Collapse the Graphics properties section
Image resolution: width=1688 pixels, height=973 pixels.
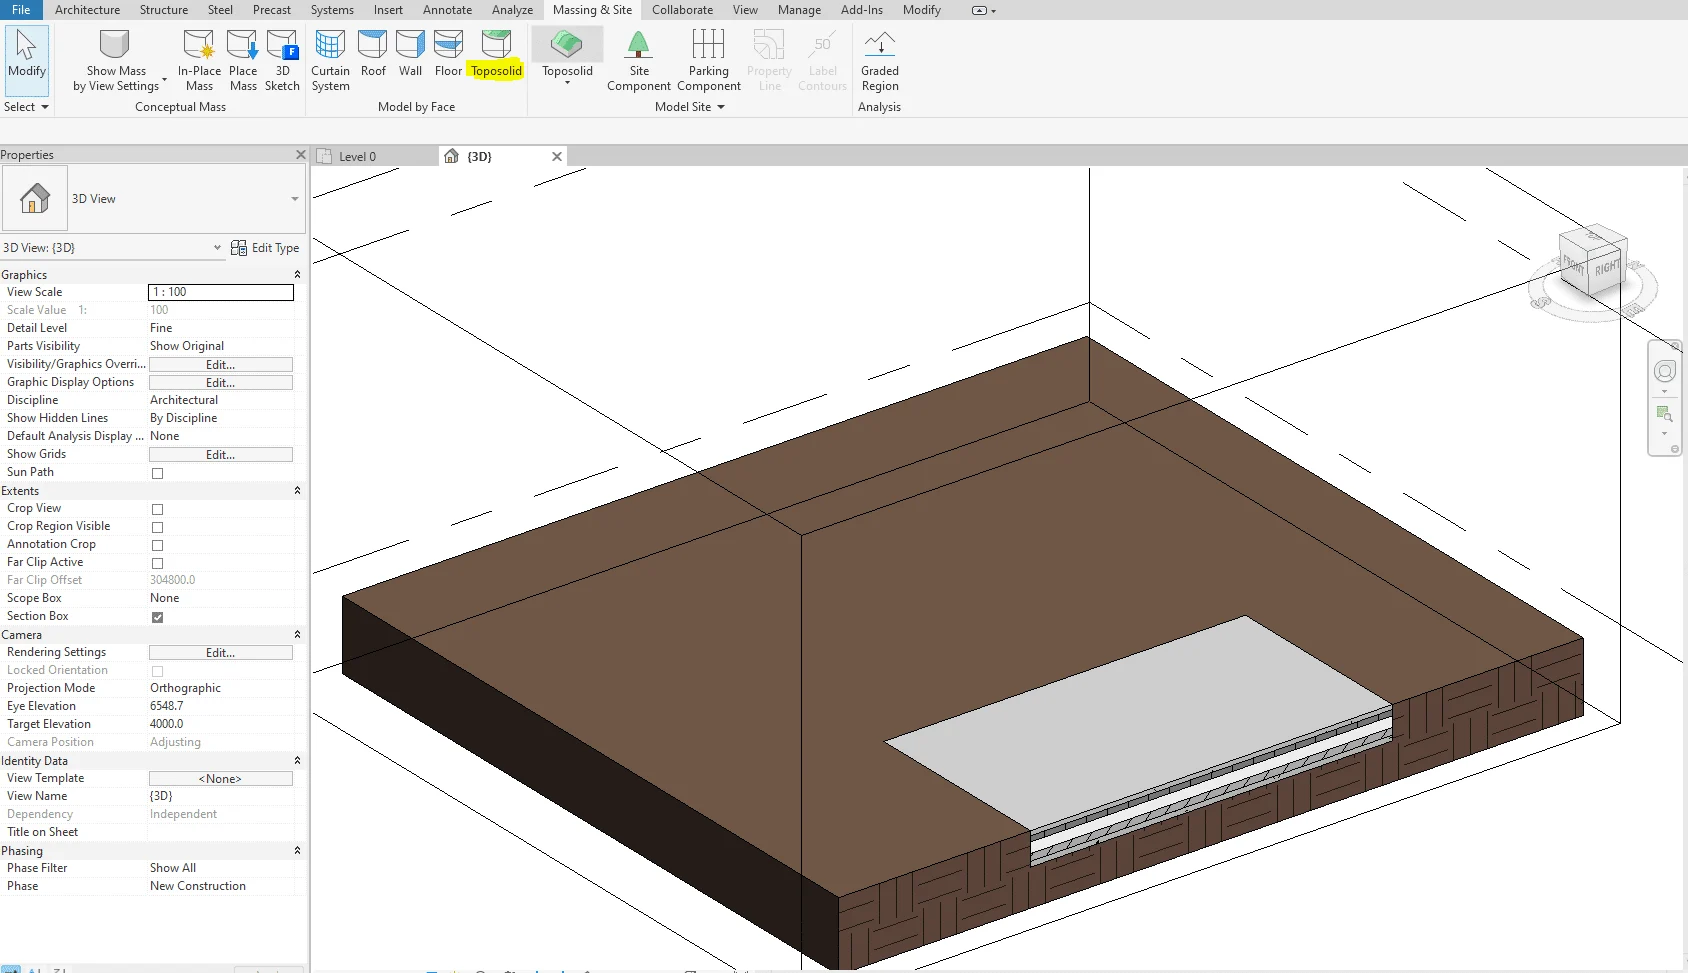297,275
